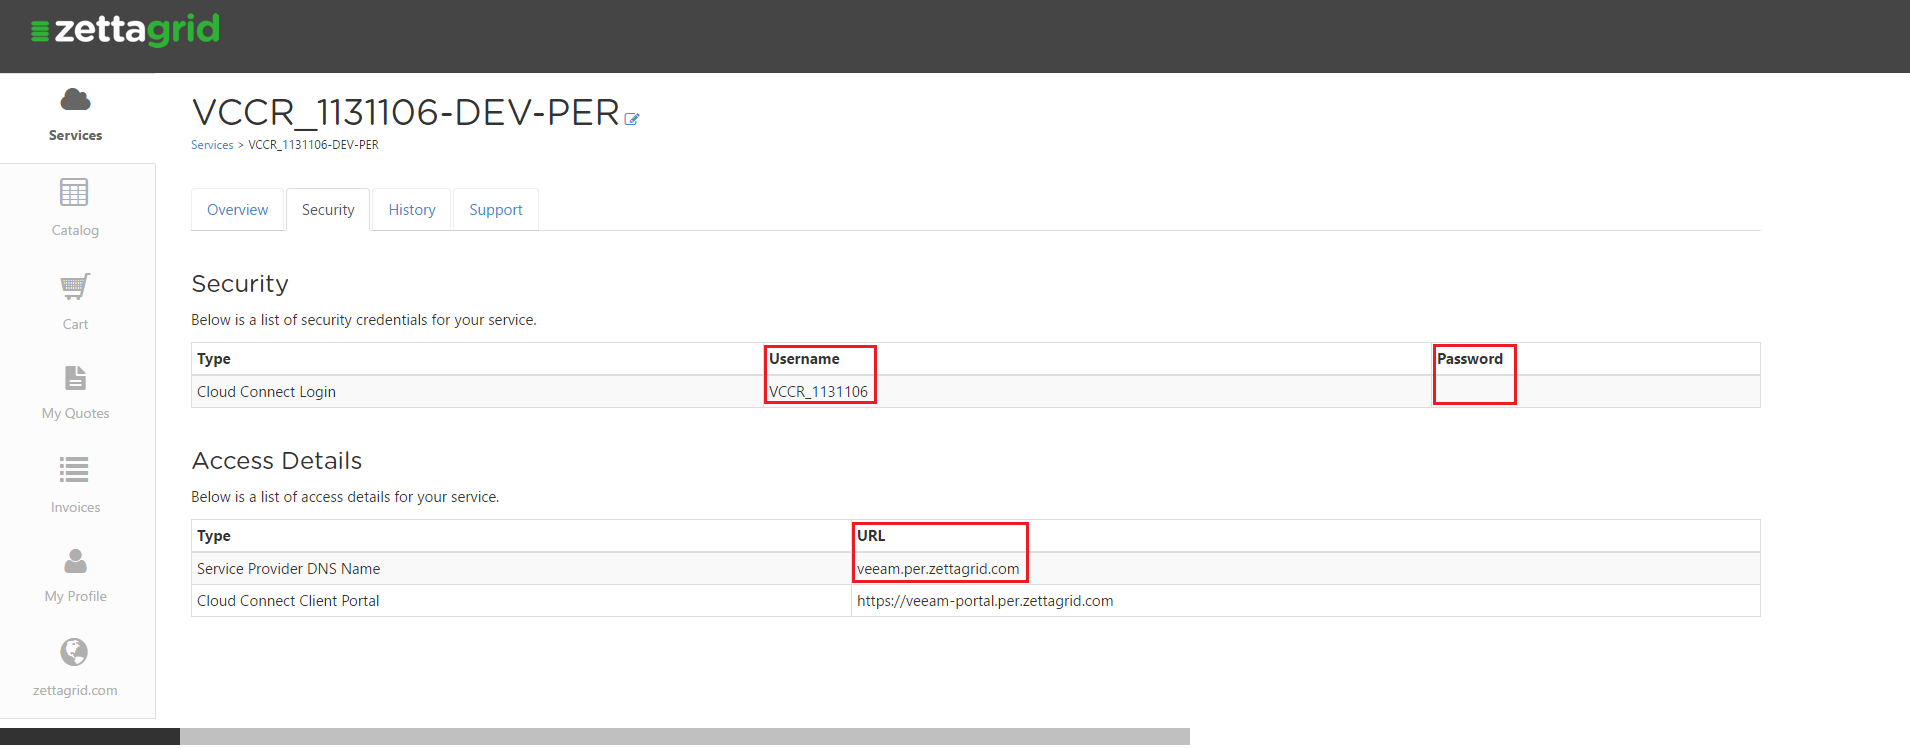This screenshot has height=748, width=1910.
Task: Click the Access Details heading
Action: pyautogui.click(x=277, y=461)
